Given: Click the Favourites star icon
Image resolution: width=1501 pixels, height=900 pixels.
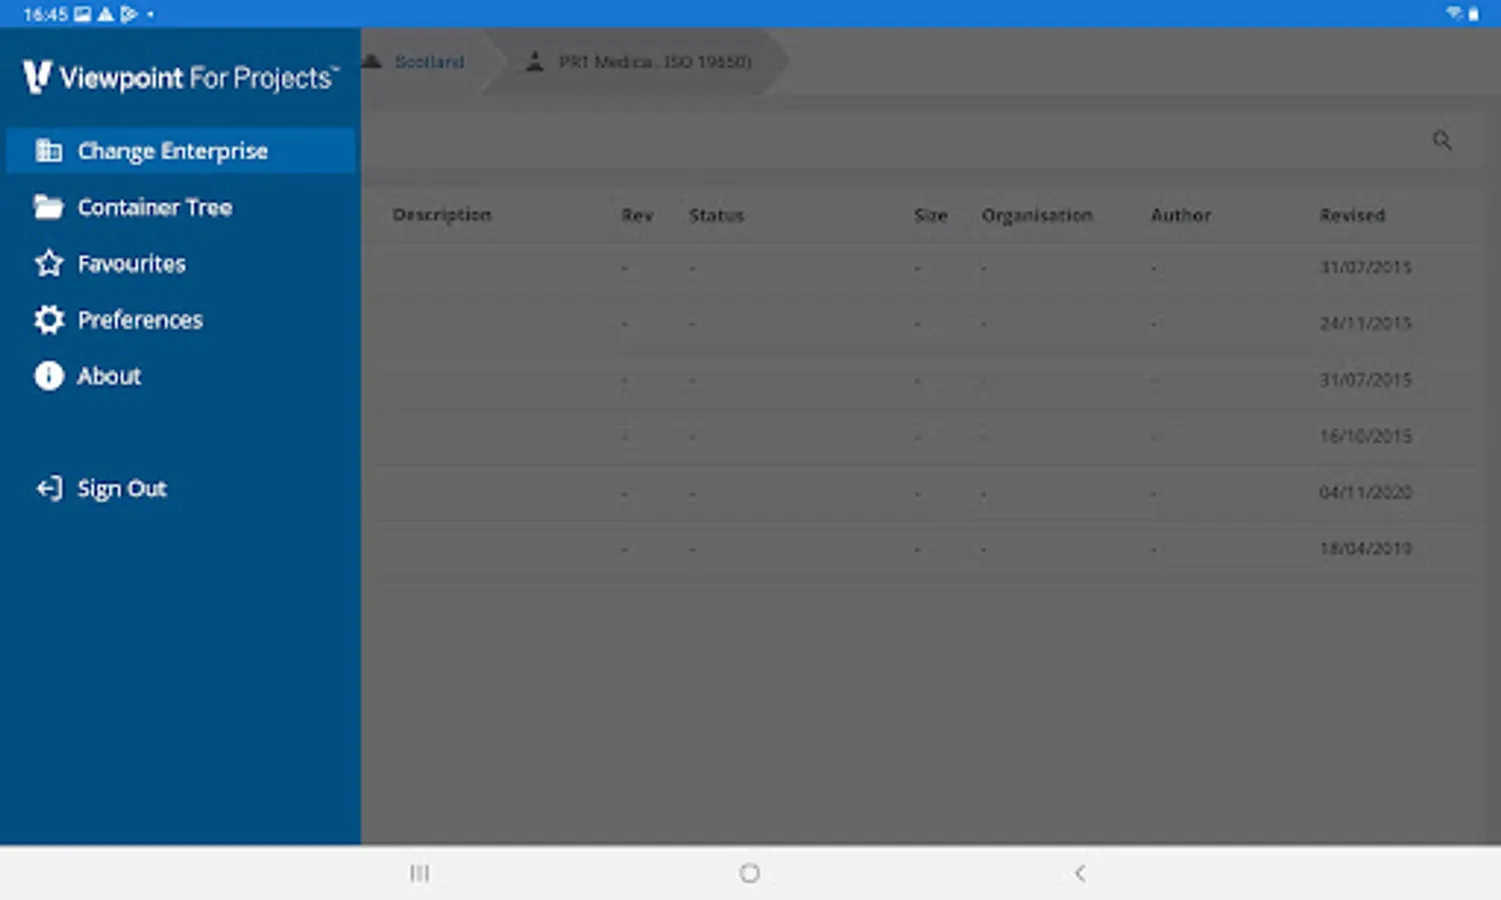Looking at the screenshot, I should pyautogui.click(x=48, y=263).
